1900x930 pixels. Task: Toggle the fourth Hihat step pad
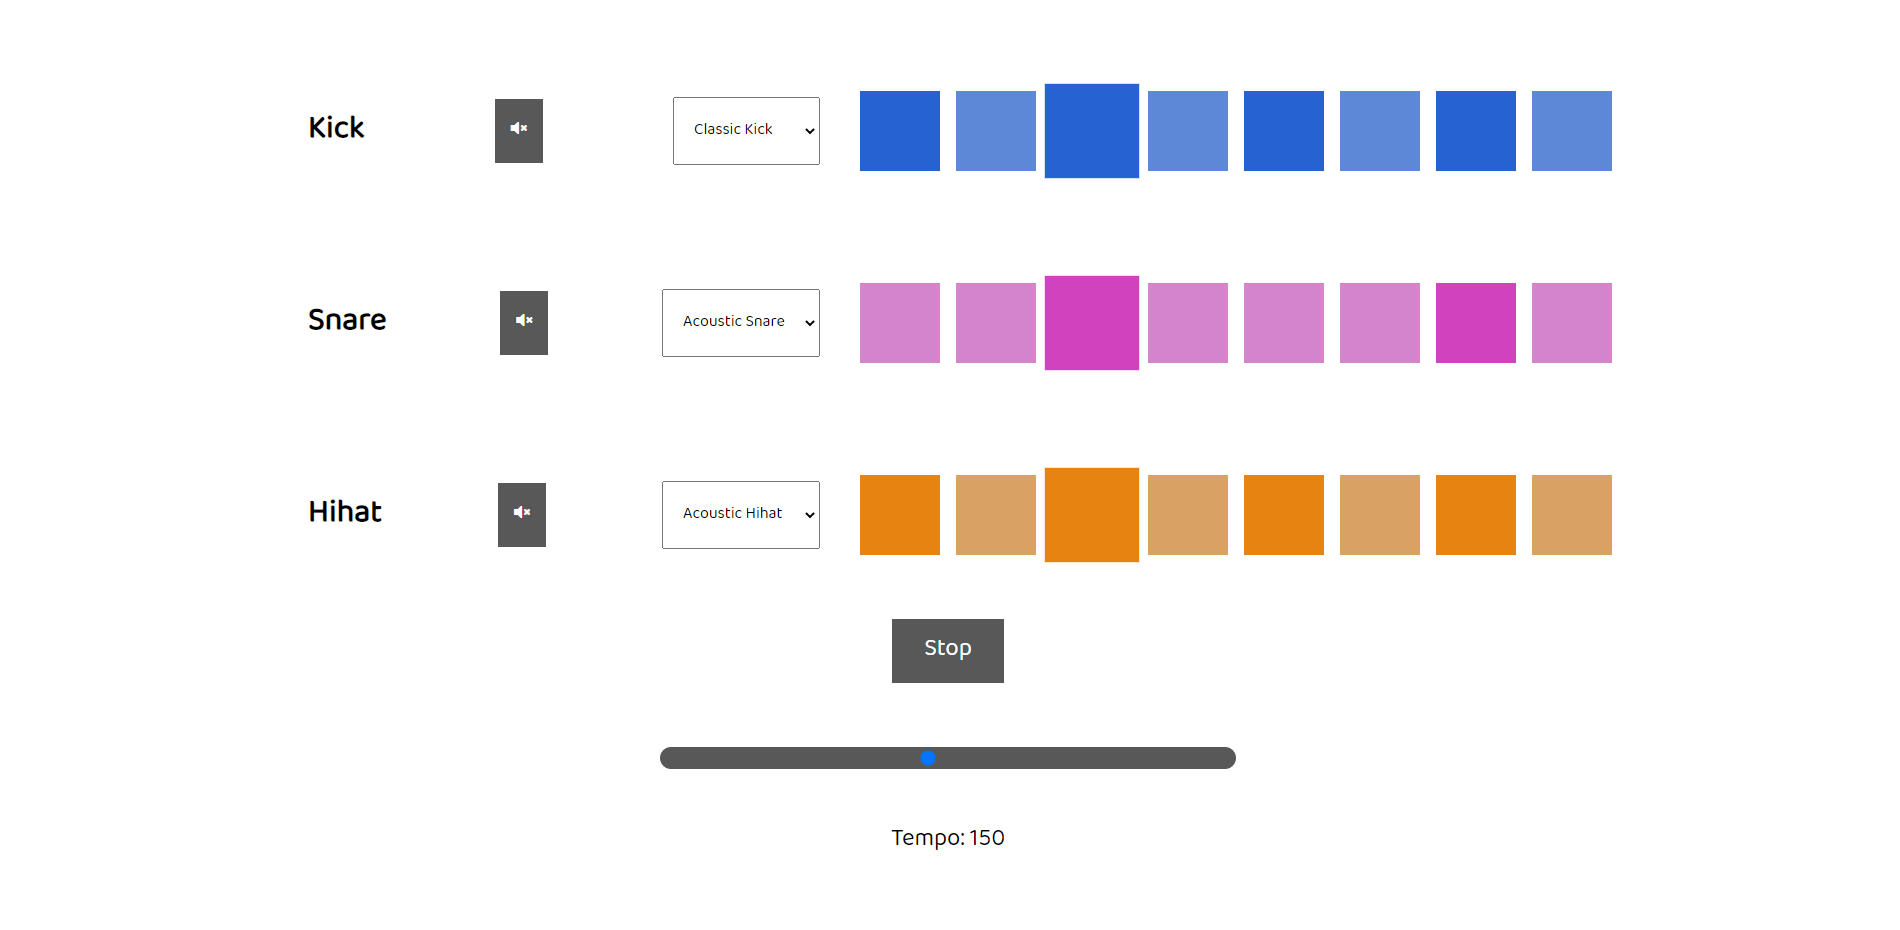point(1188,515)
